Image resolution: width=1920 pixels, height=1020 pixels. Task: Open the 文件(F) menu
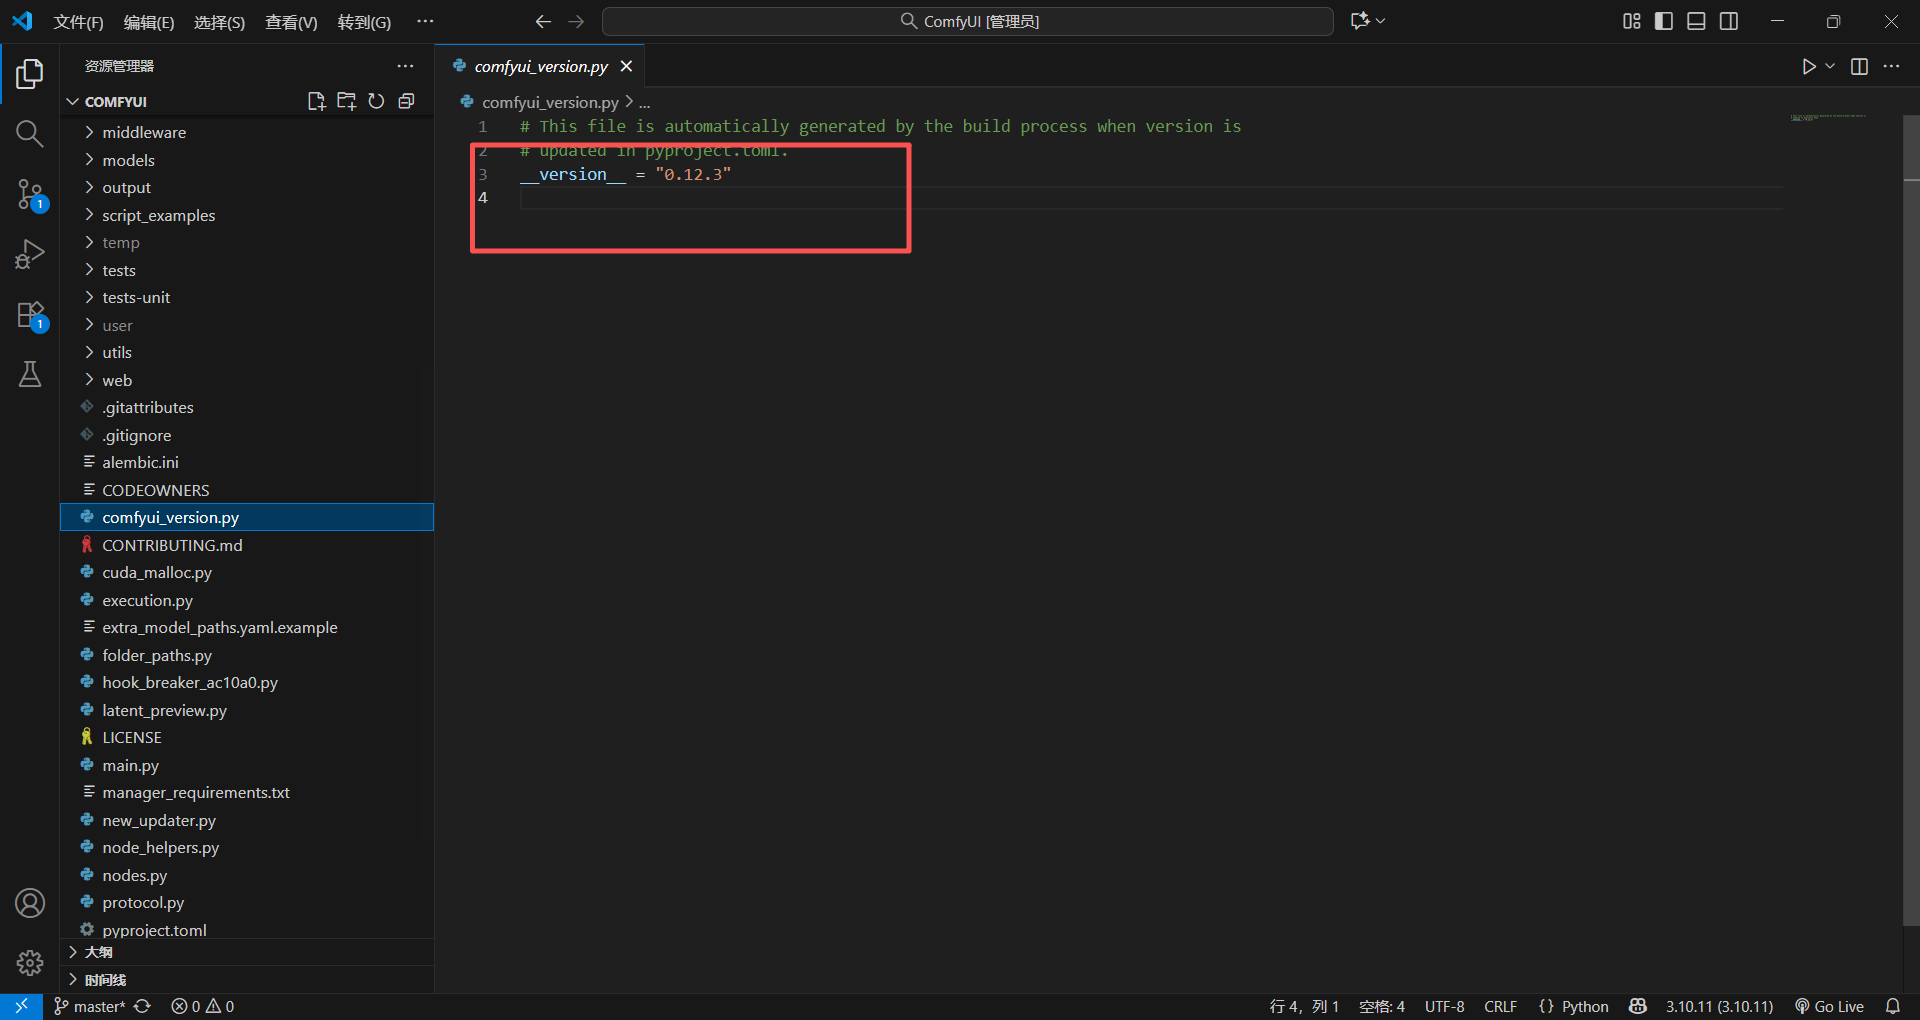point(78,22)
